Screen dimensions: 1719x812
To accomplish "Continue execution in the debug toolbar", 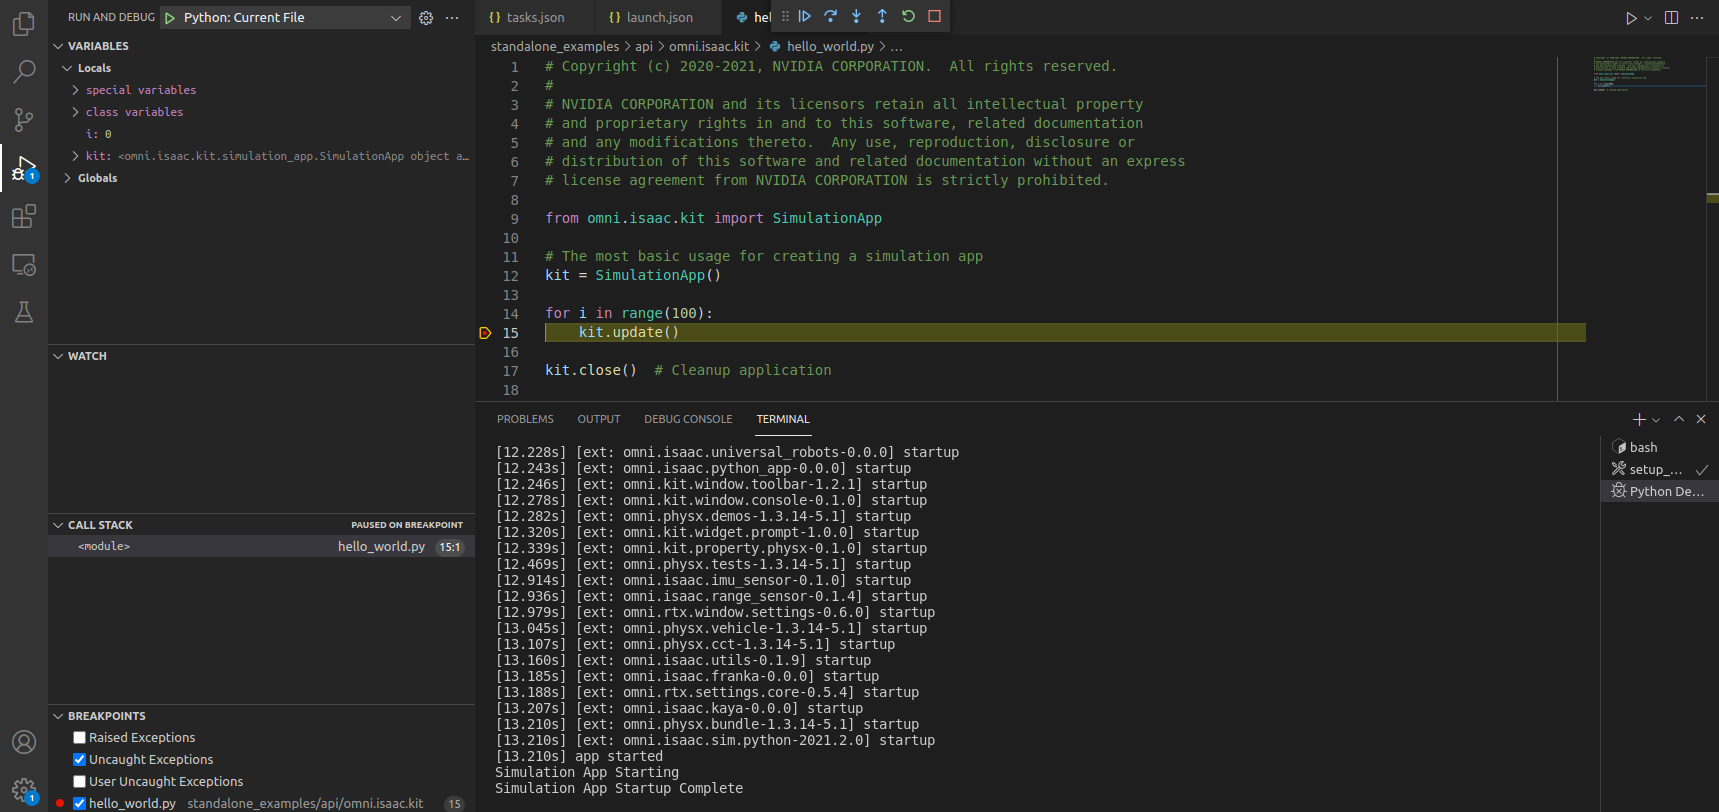I will (x=805, y=16).
